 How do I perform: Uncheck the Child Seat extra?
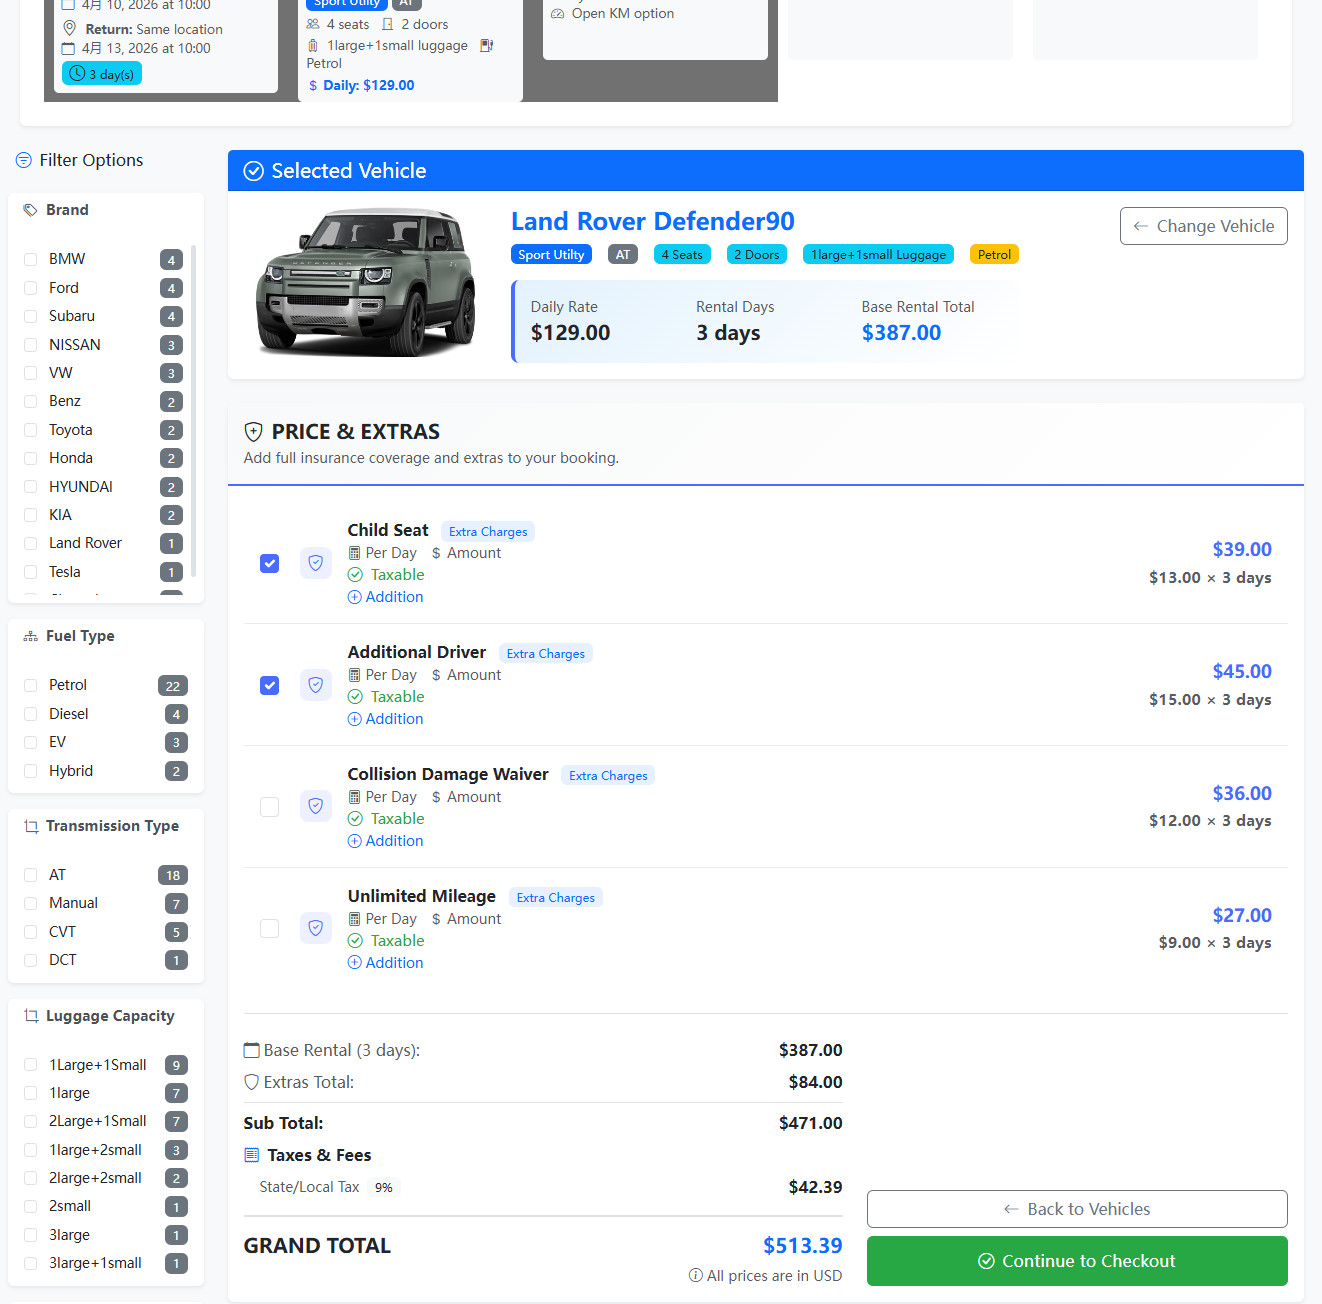[269, 563]
